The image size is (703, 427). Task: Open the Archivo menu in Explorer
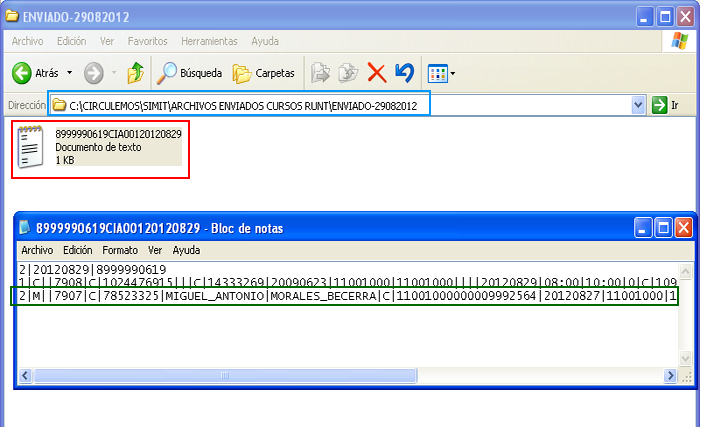[x=29, y=41]
